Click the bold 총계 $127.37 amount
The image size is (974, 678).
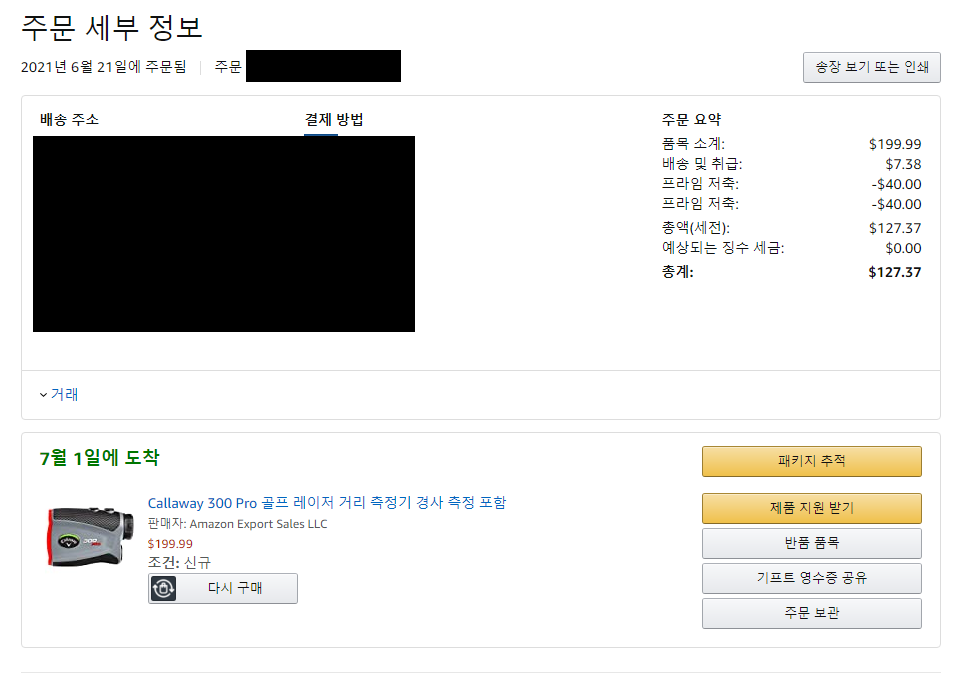tap(895, 272)
